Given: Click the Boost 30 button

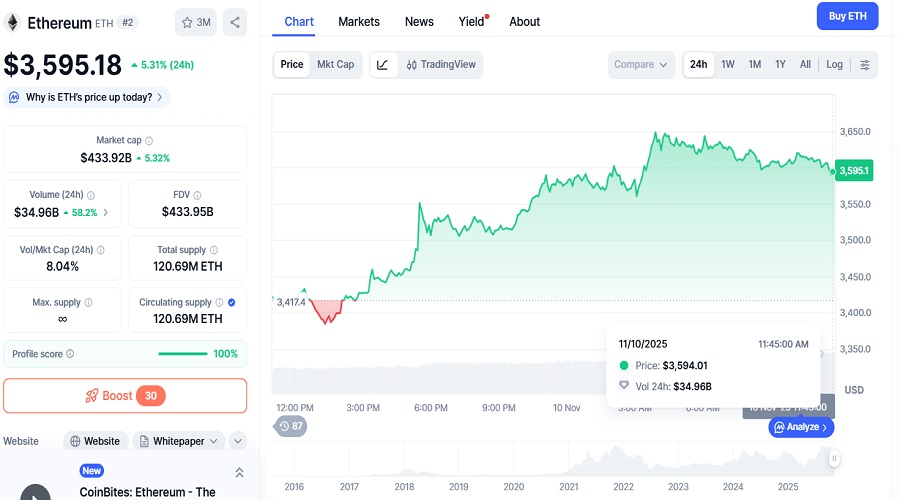Looking at the screenshot, I should click(125, 396).
